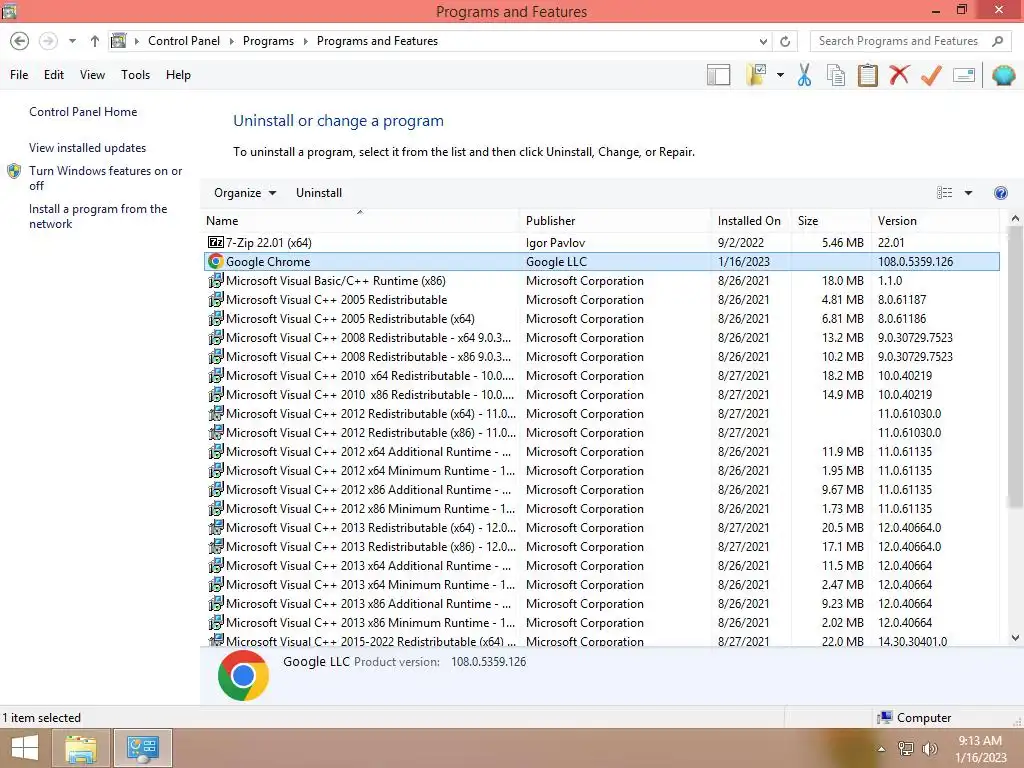This screenshot has width=1024, height=768.
Task: Sort by the Size column header
Action: [830, 221]
